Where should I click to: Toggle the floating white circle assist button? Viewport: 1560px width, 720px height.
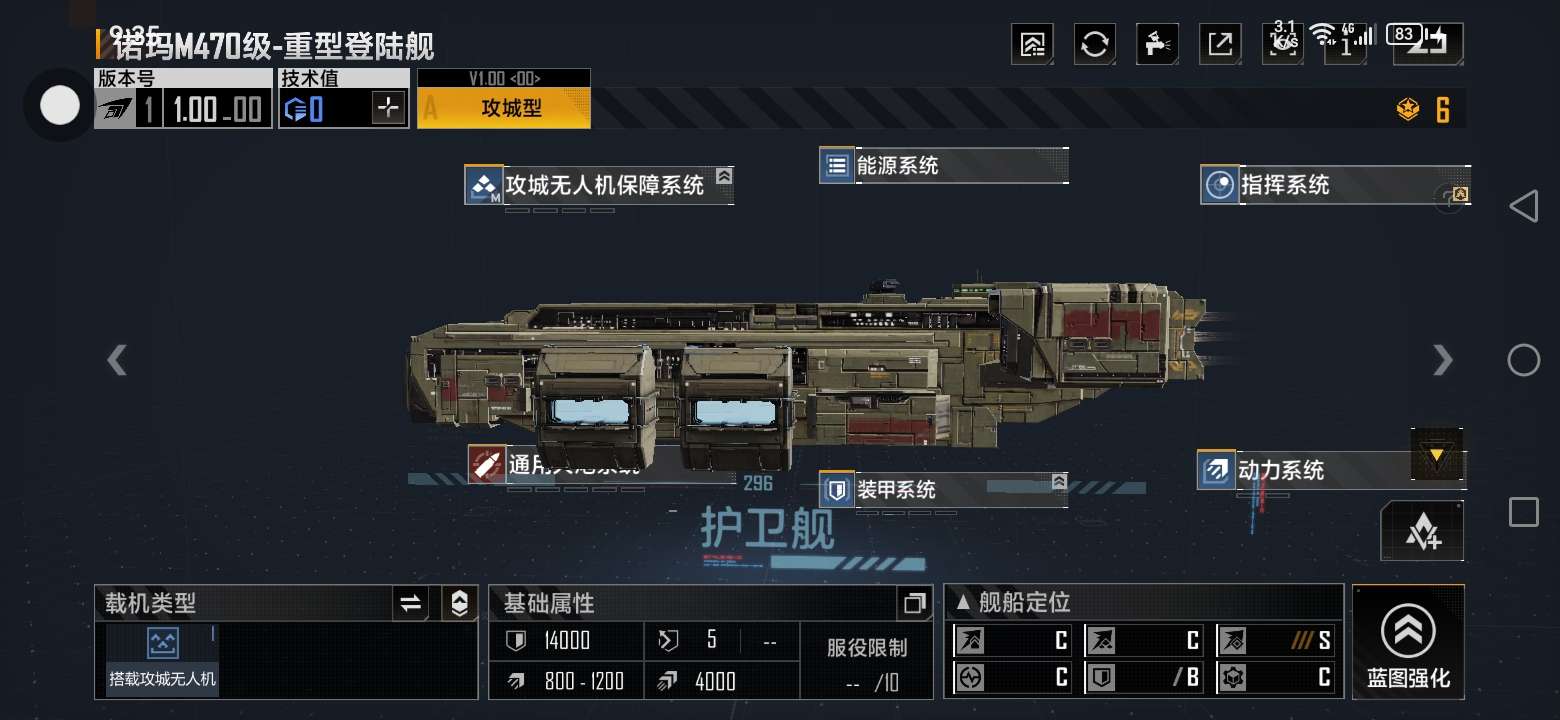coord(59,105)
